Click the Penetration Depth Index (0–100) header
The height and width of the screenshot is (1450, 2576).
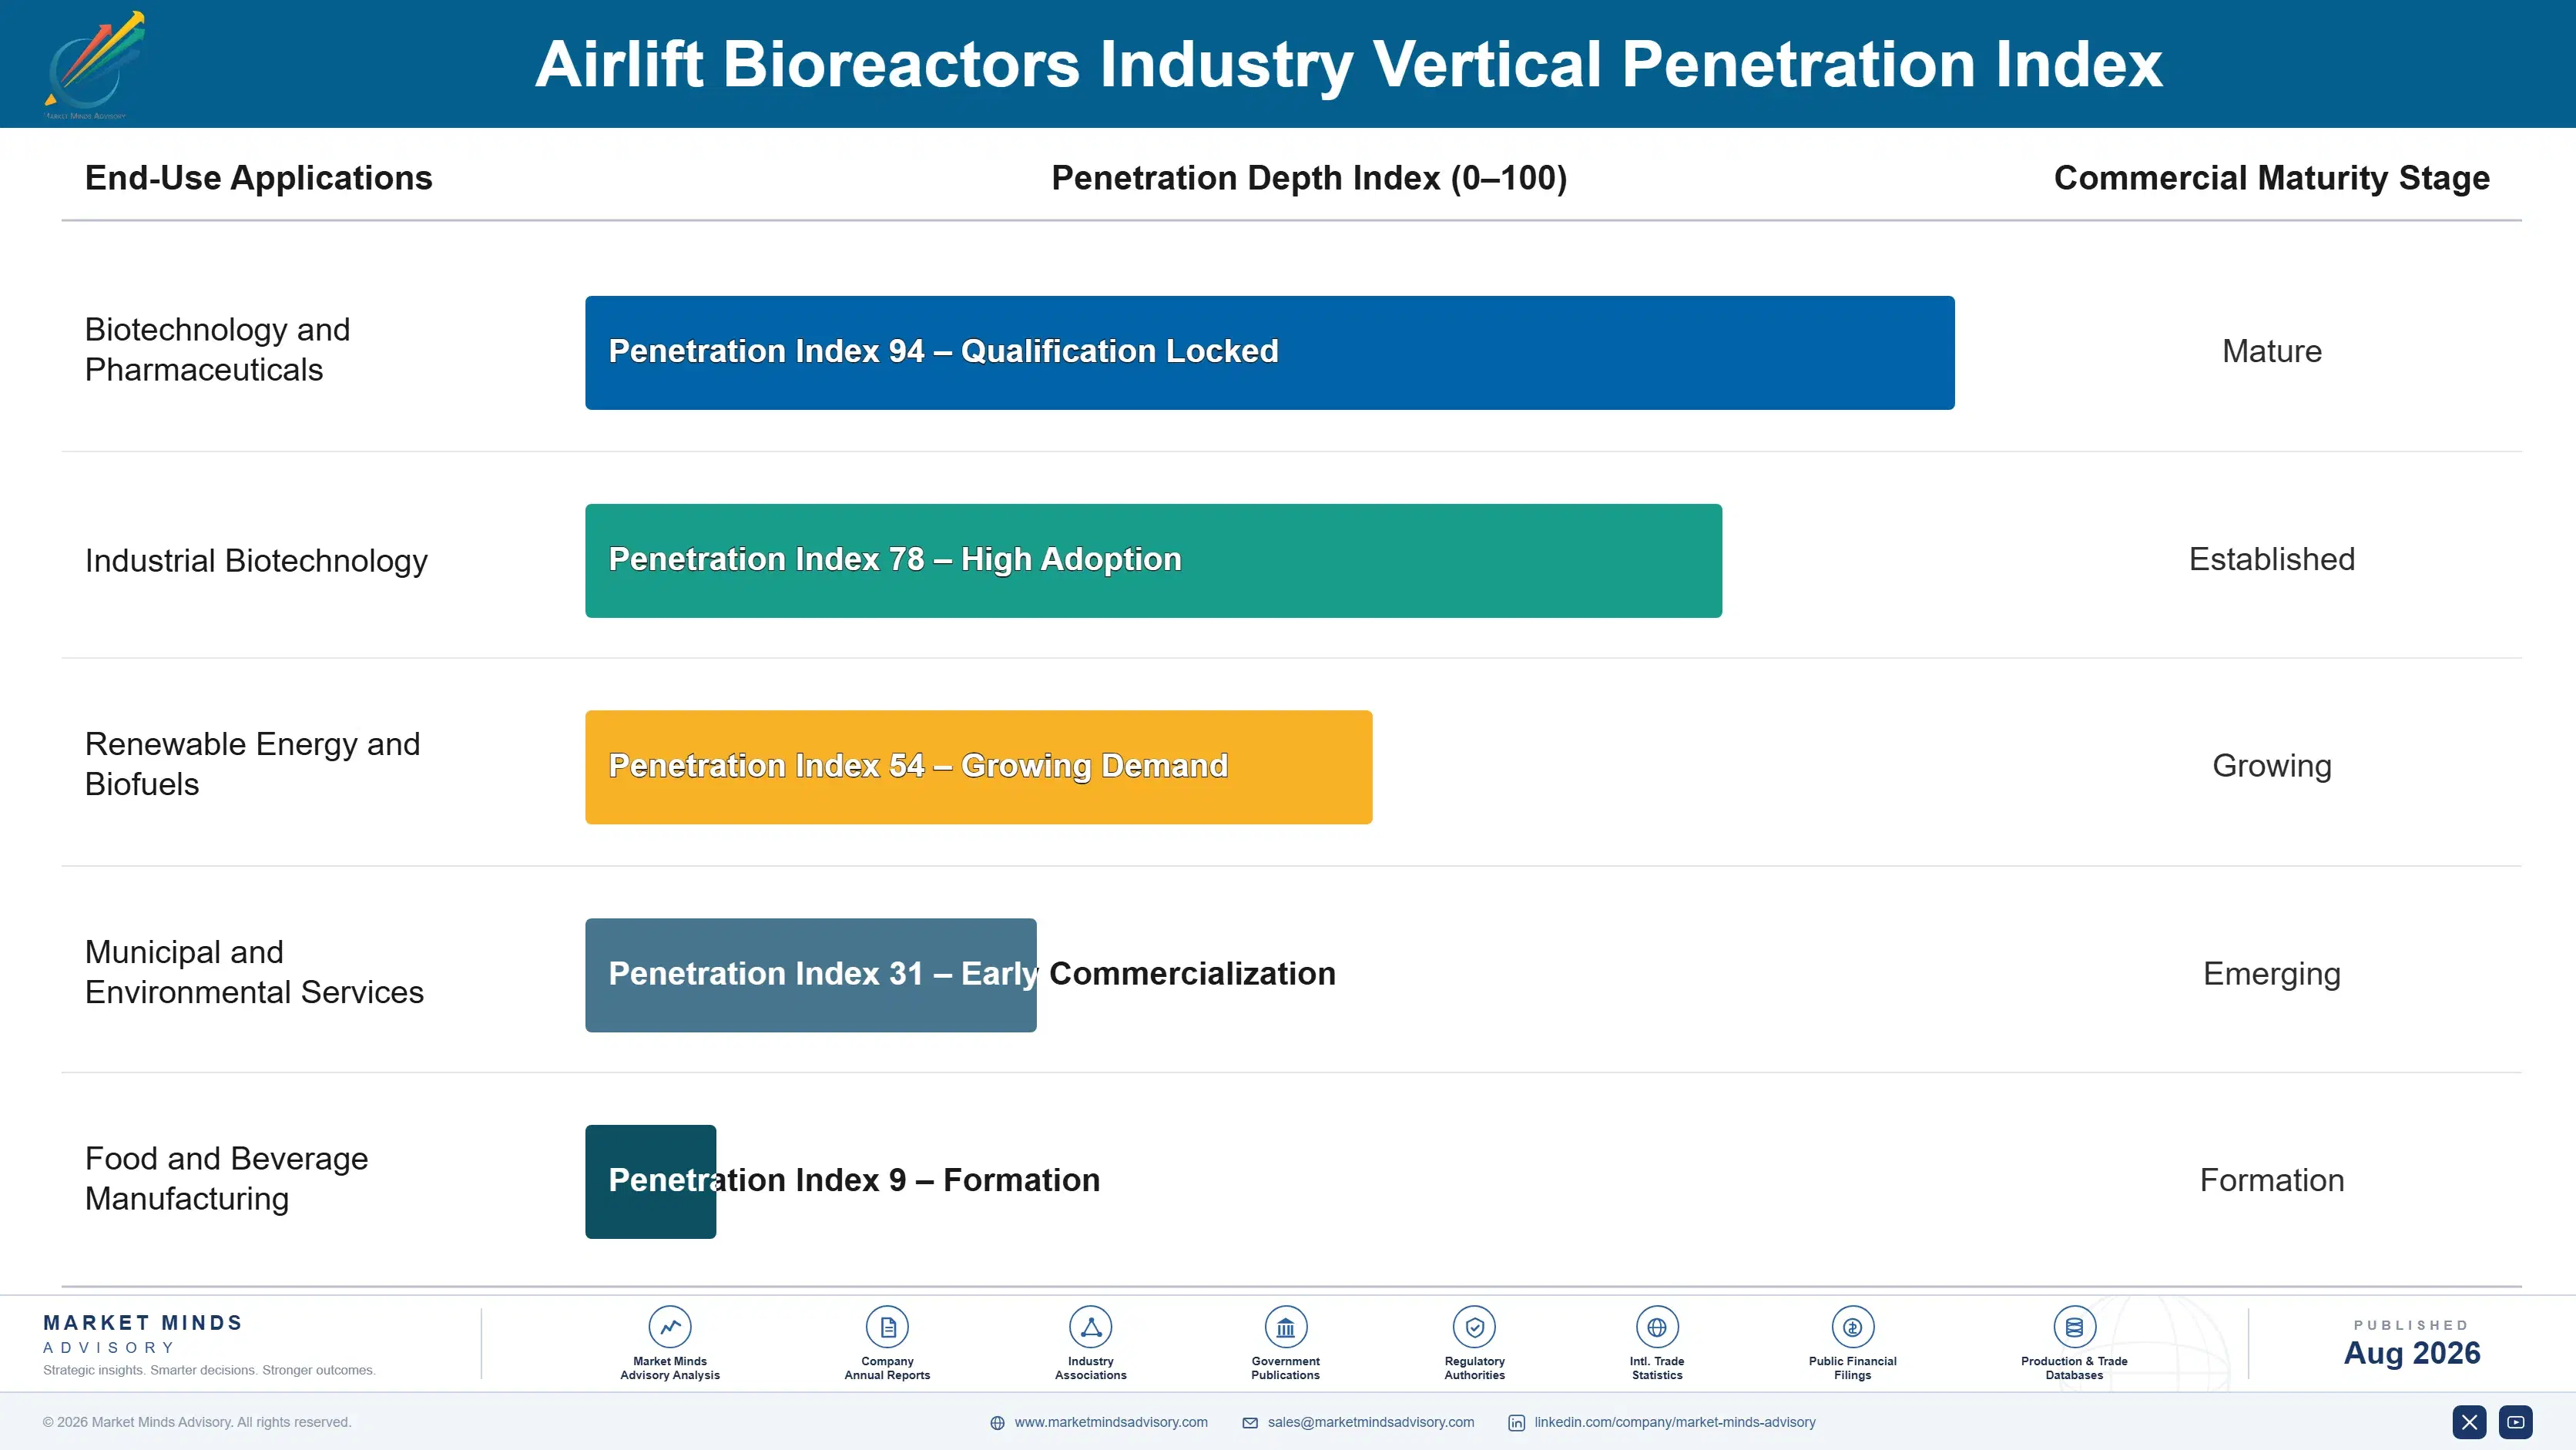pyautogui.click(x=1309, y=178)
